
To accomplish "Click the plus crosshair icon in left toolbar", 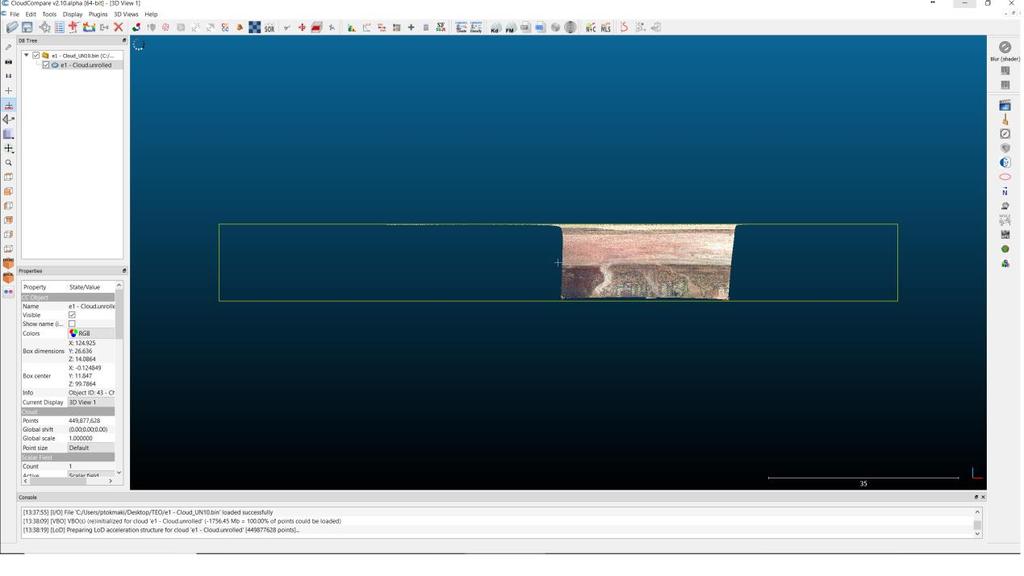I will coord(8,90).
